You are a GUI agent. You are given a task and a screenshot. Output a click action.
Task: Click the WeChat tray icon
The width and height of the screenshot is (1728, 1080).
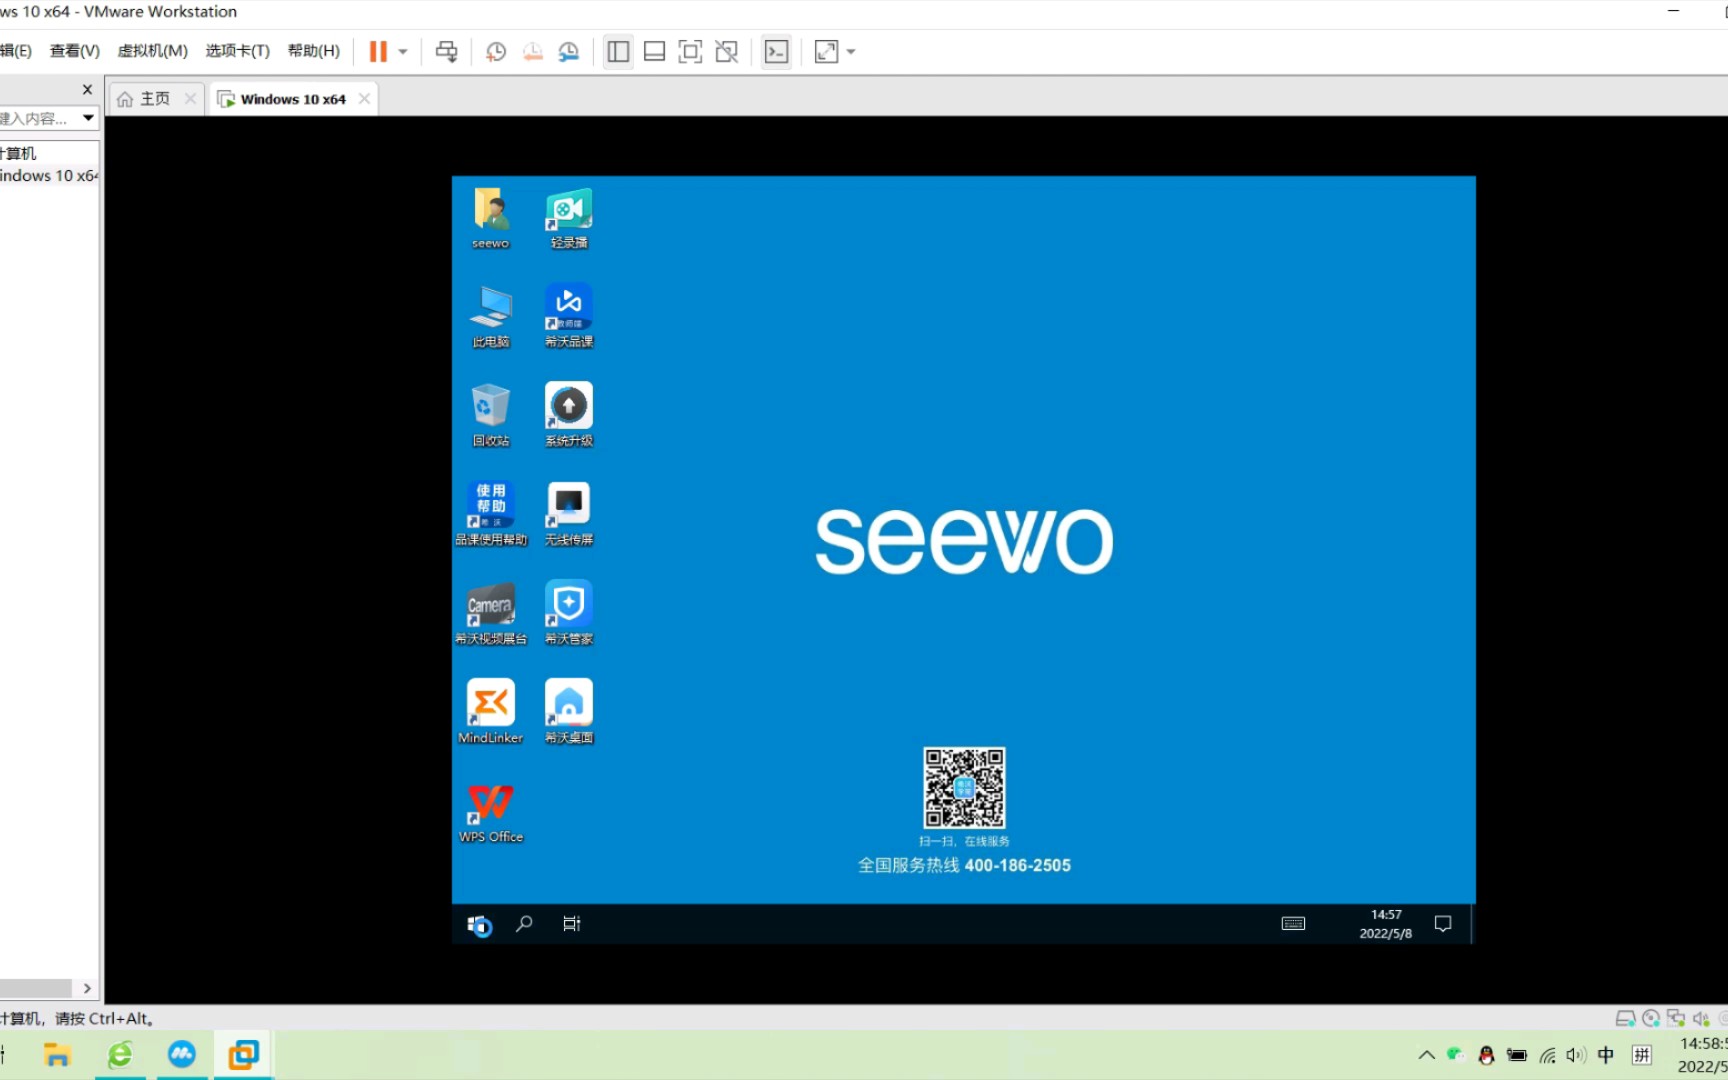click(1455, 1055)
